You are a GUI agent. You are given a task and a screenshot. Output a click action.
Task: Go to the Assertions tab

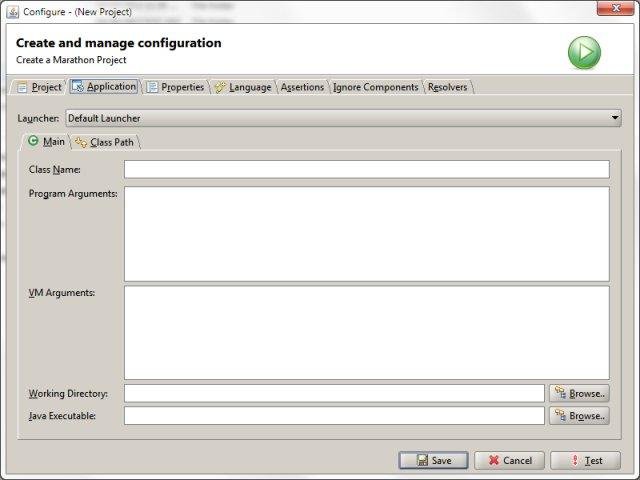(x=302, y=87)
